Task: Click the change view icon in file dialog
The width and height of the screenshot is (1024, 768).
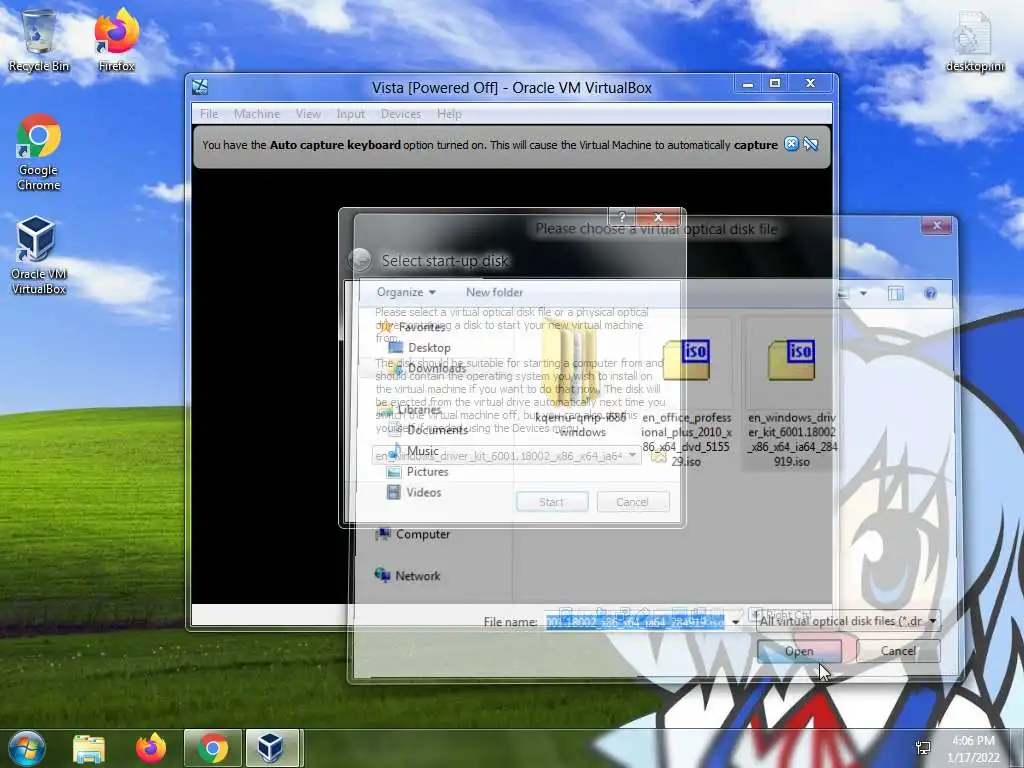Action: (843, 294)
